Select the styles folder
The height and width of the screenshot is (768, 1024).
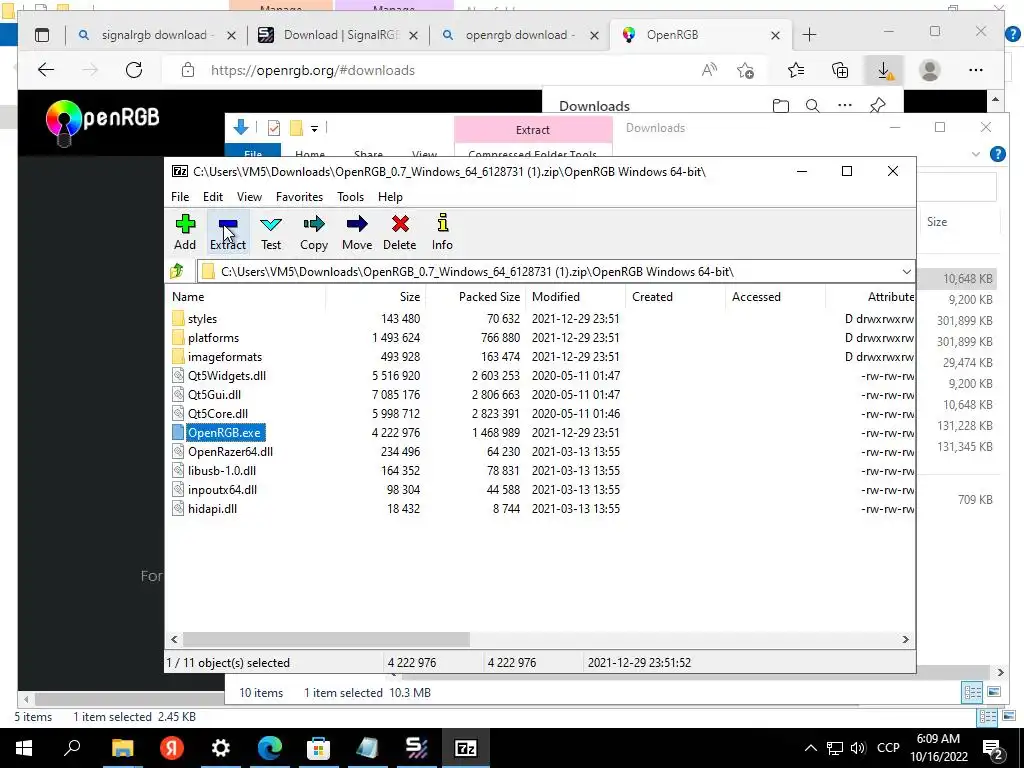tap(202, 319)
